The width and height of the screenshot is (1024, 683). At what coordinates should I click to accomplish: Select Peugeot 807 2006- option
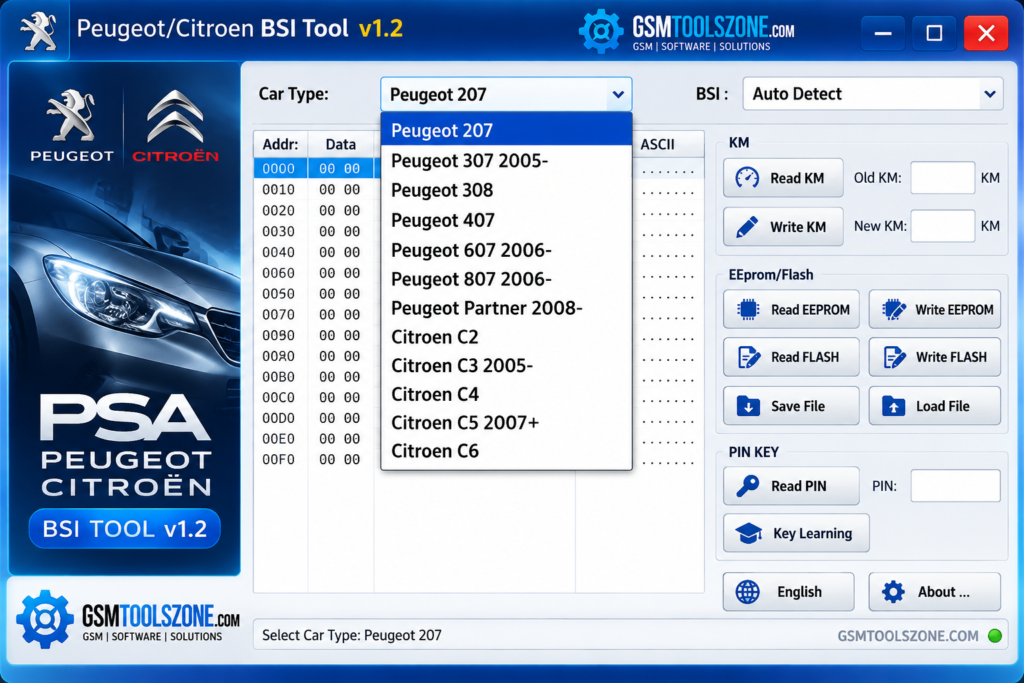click(x=506, y=279)
